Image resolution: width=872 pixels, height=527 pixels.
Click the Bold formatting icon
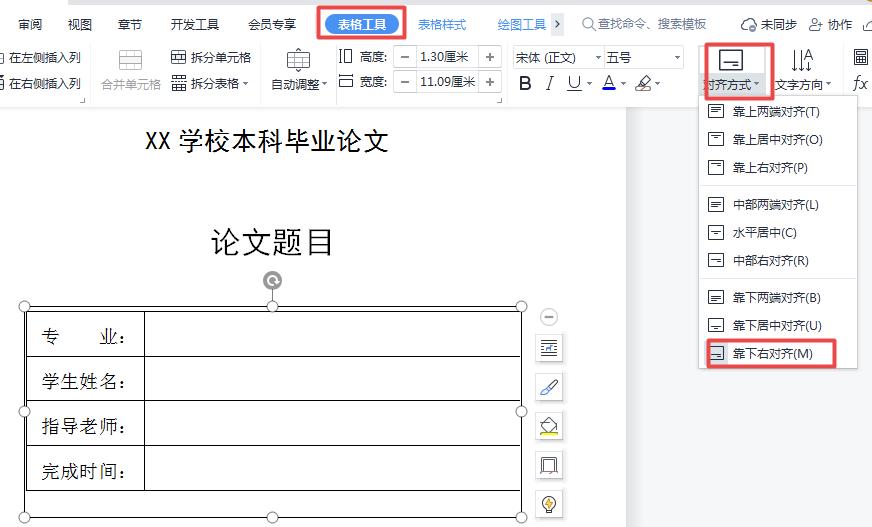[525, 84]
